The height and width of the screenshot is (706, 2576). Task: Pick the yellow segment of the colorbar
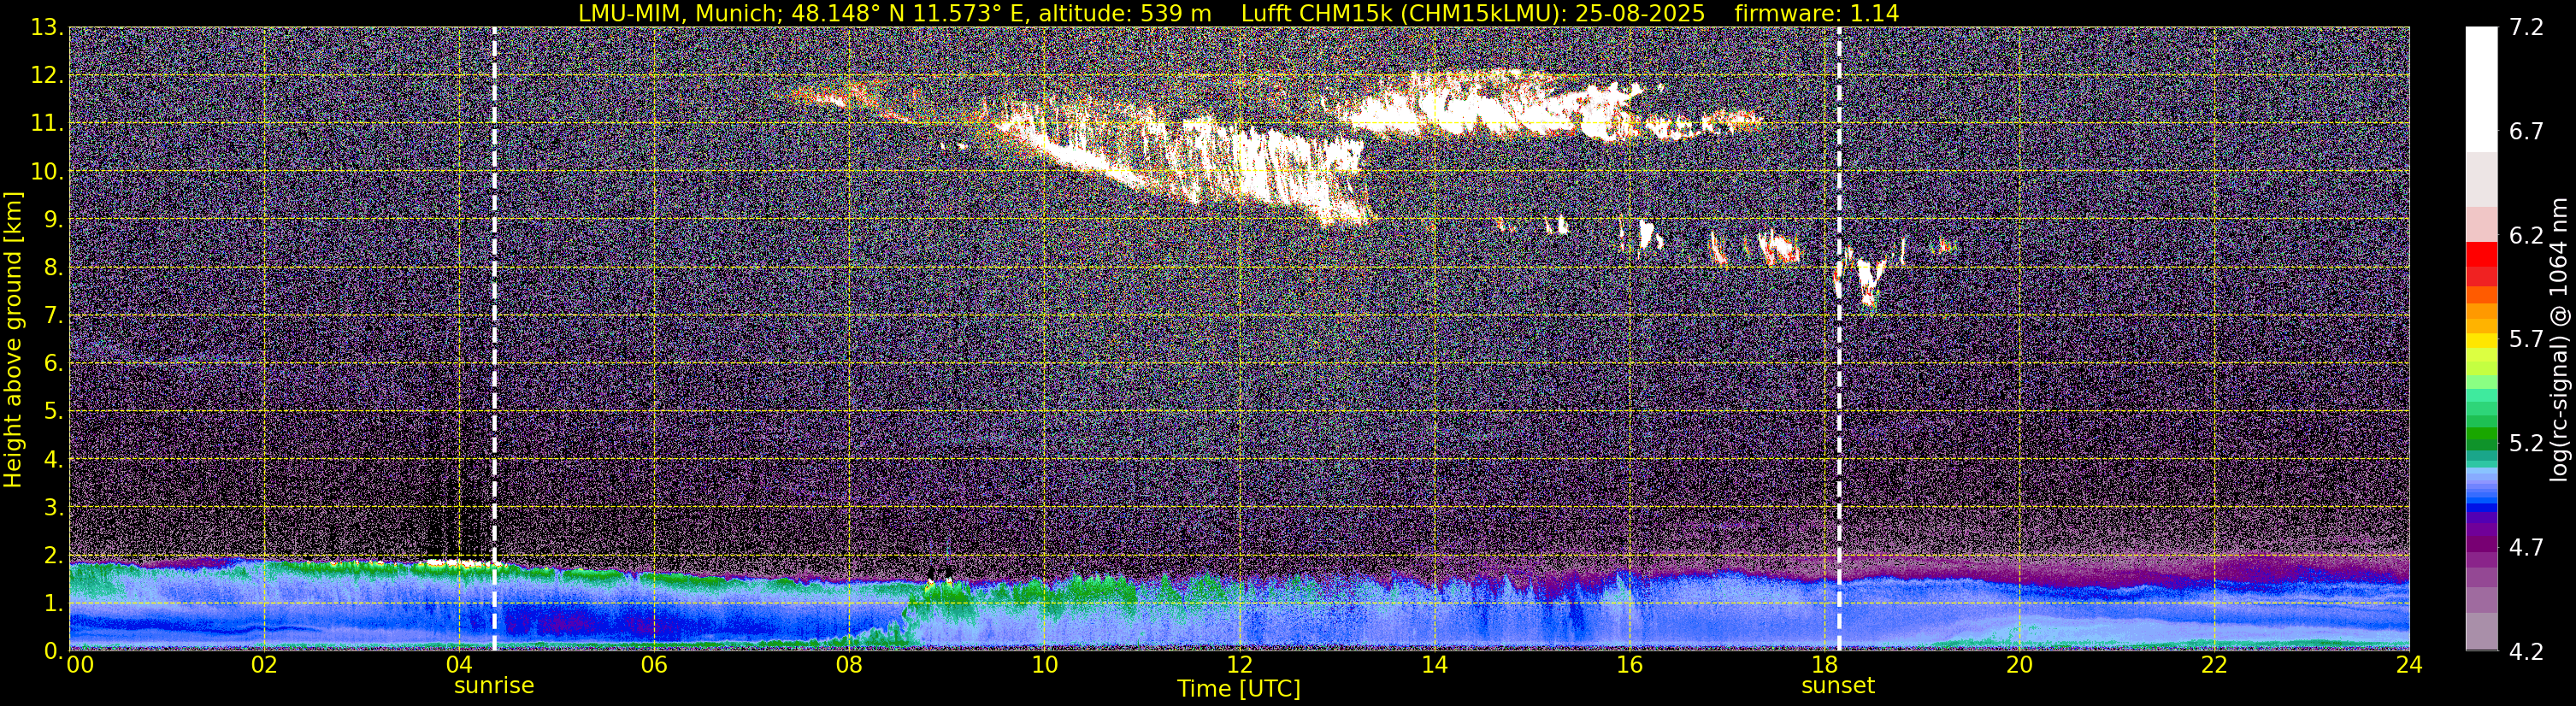[x=2481, y=340]
